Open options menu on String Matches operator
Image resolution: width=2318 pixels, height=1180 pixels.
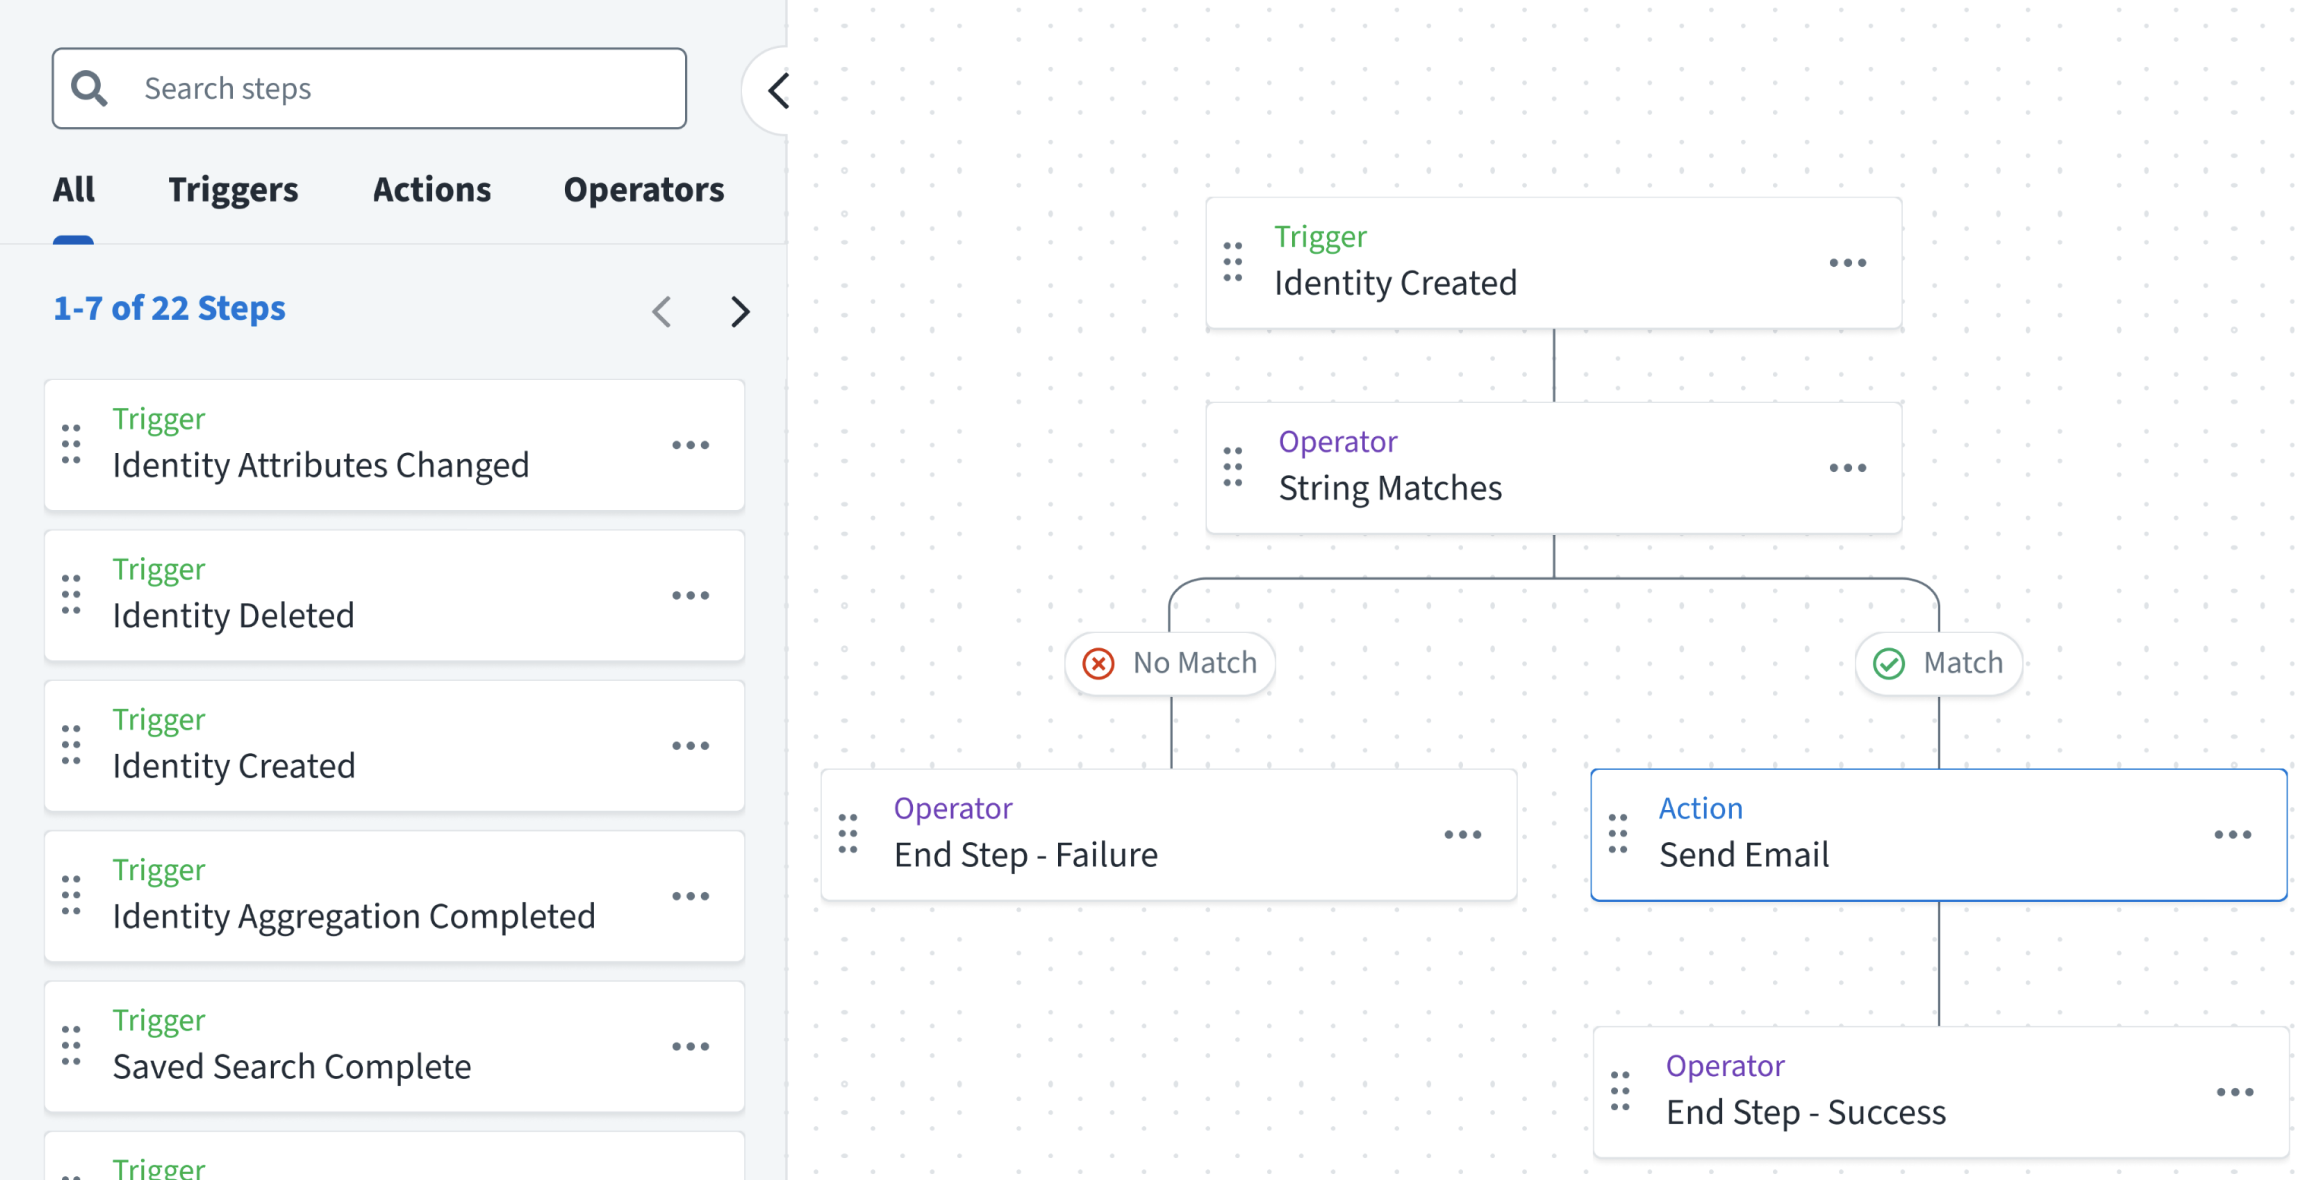pyautogui.click(x=1847, y=467)
